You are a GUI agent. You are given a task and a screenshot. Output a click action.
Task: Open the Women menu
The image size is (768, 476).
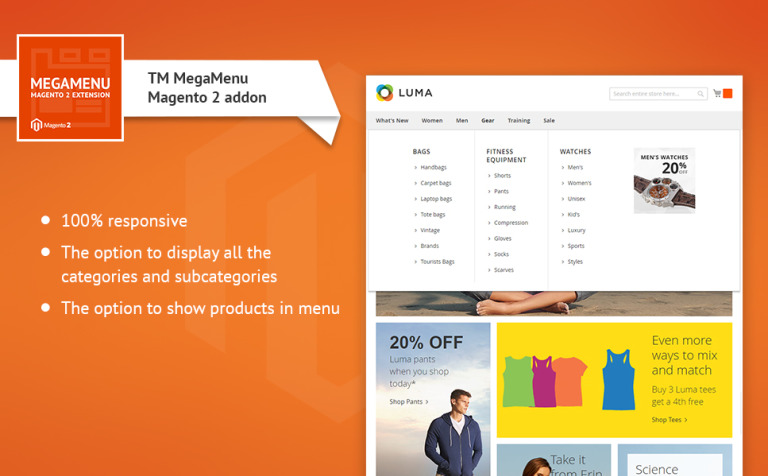[x=432, y=120]
